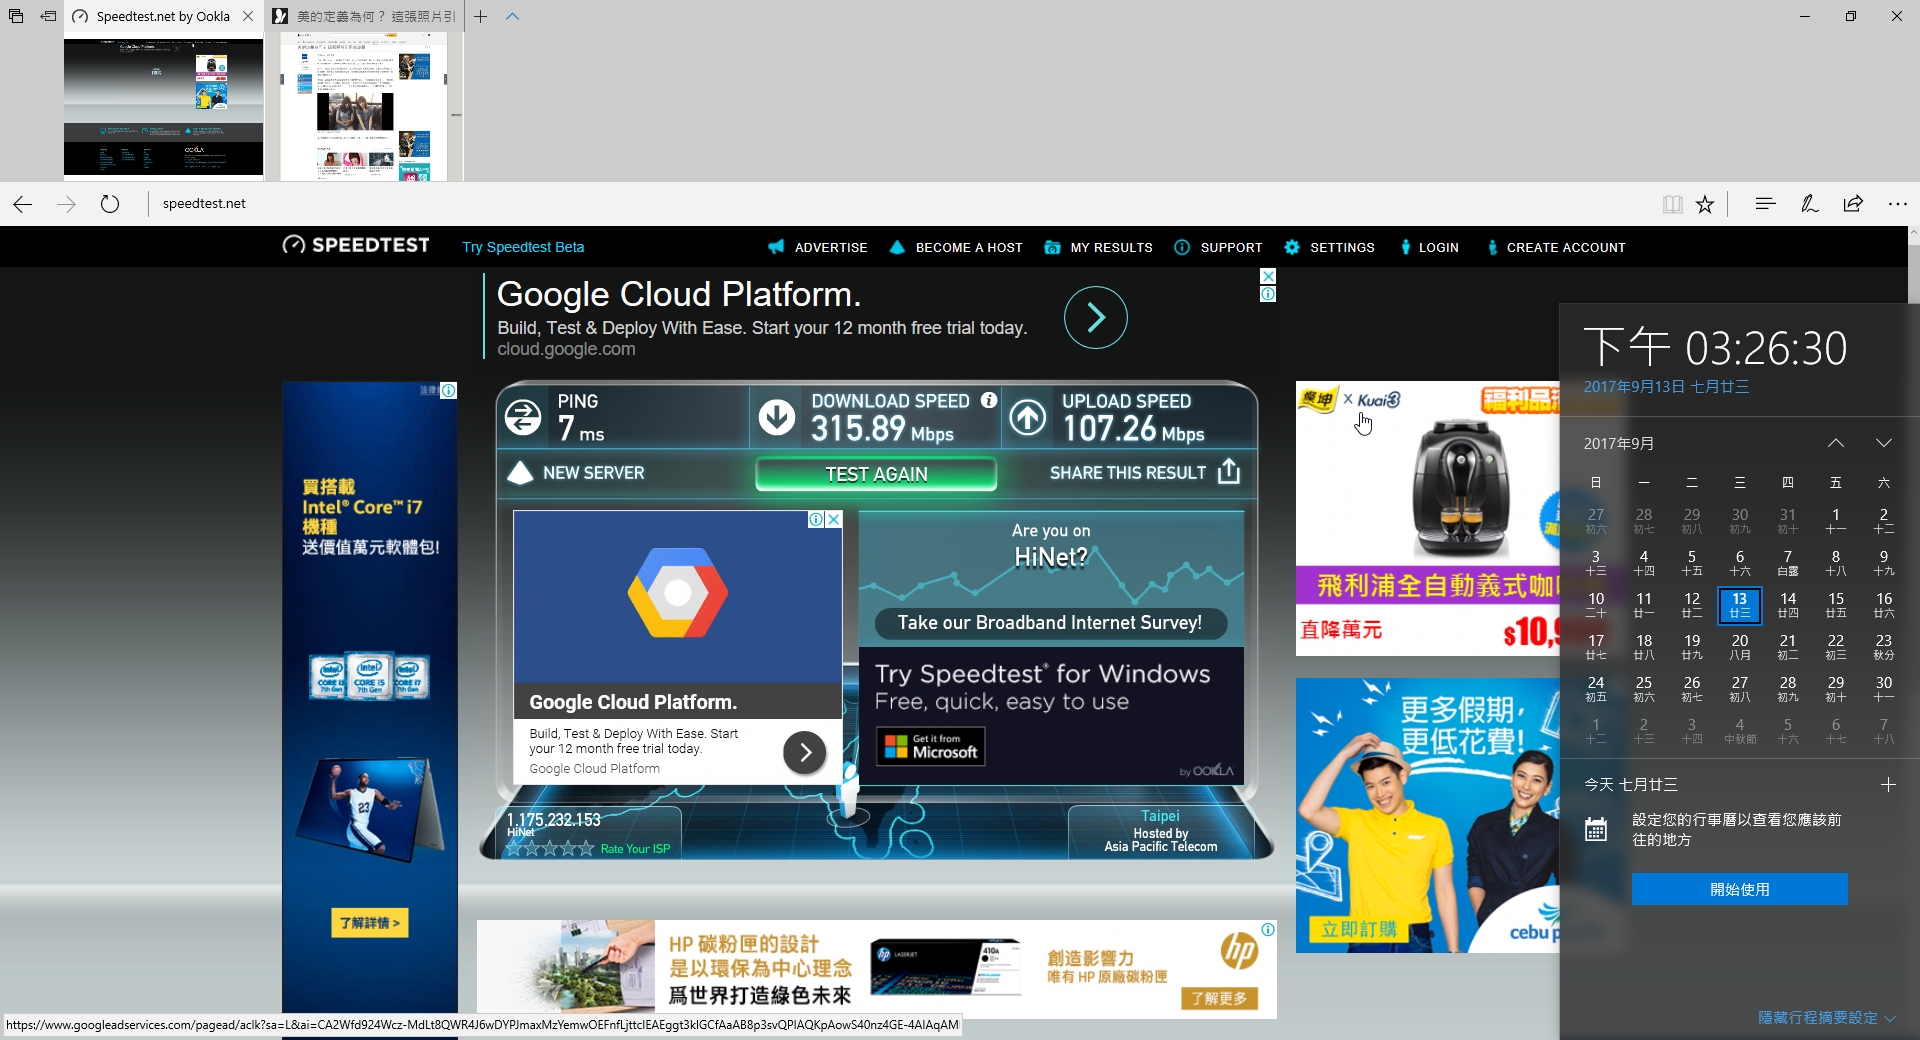Image resolution: width=1920 pixels, height=1040 pixels.
Task: Close the top Google Cloud banner ad
Action: point(1268,276)
